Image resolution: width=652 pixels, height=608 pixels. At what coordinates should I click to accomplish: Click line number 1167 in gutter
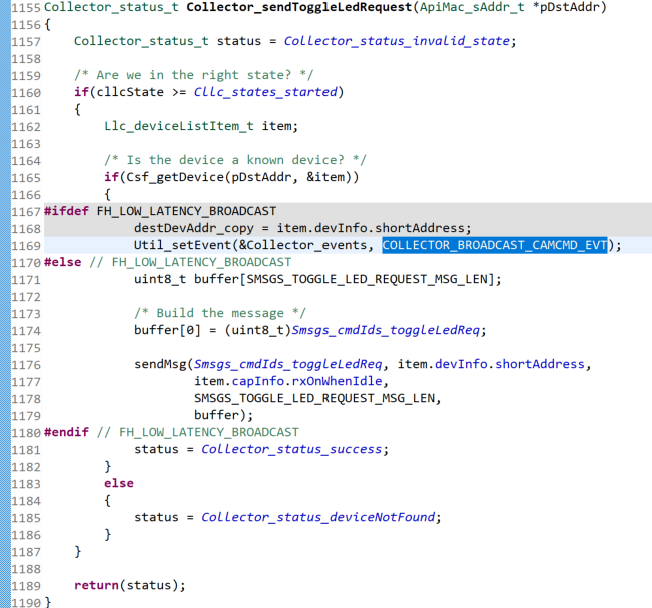click(x=26, y=212)
